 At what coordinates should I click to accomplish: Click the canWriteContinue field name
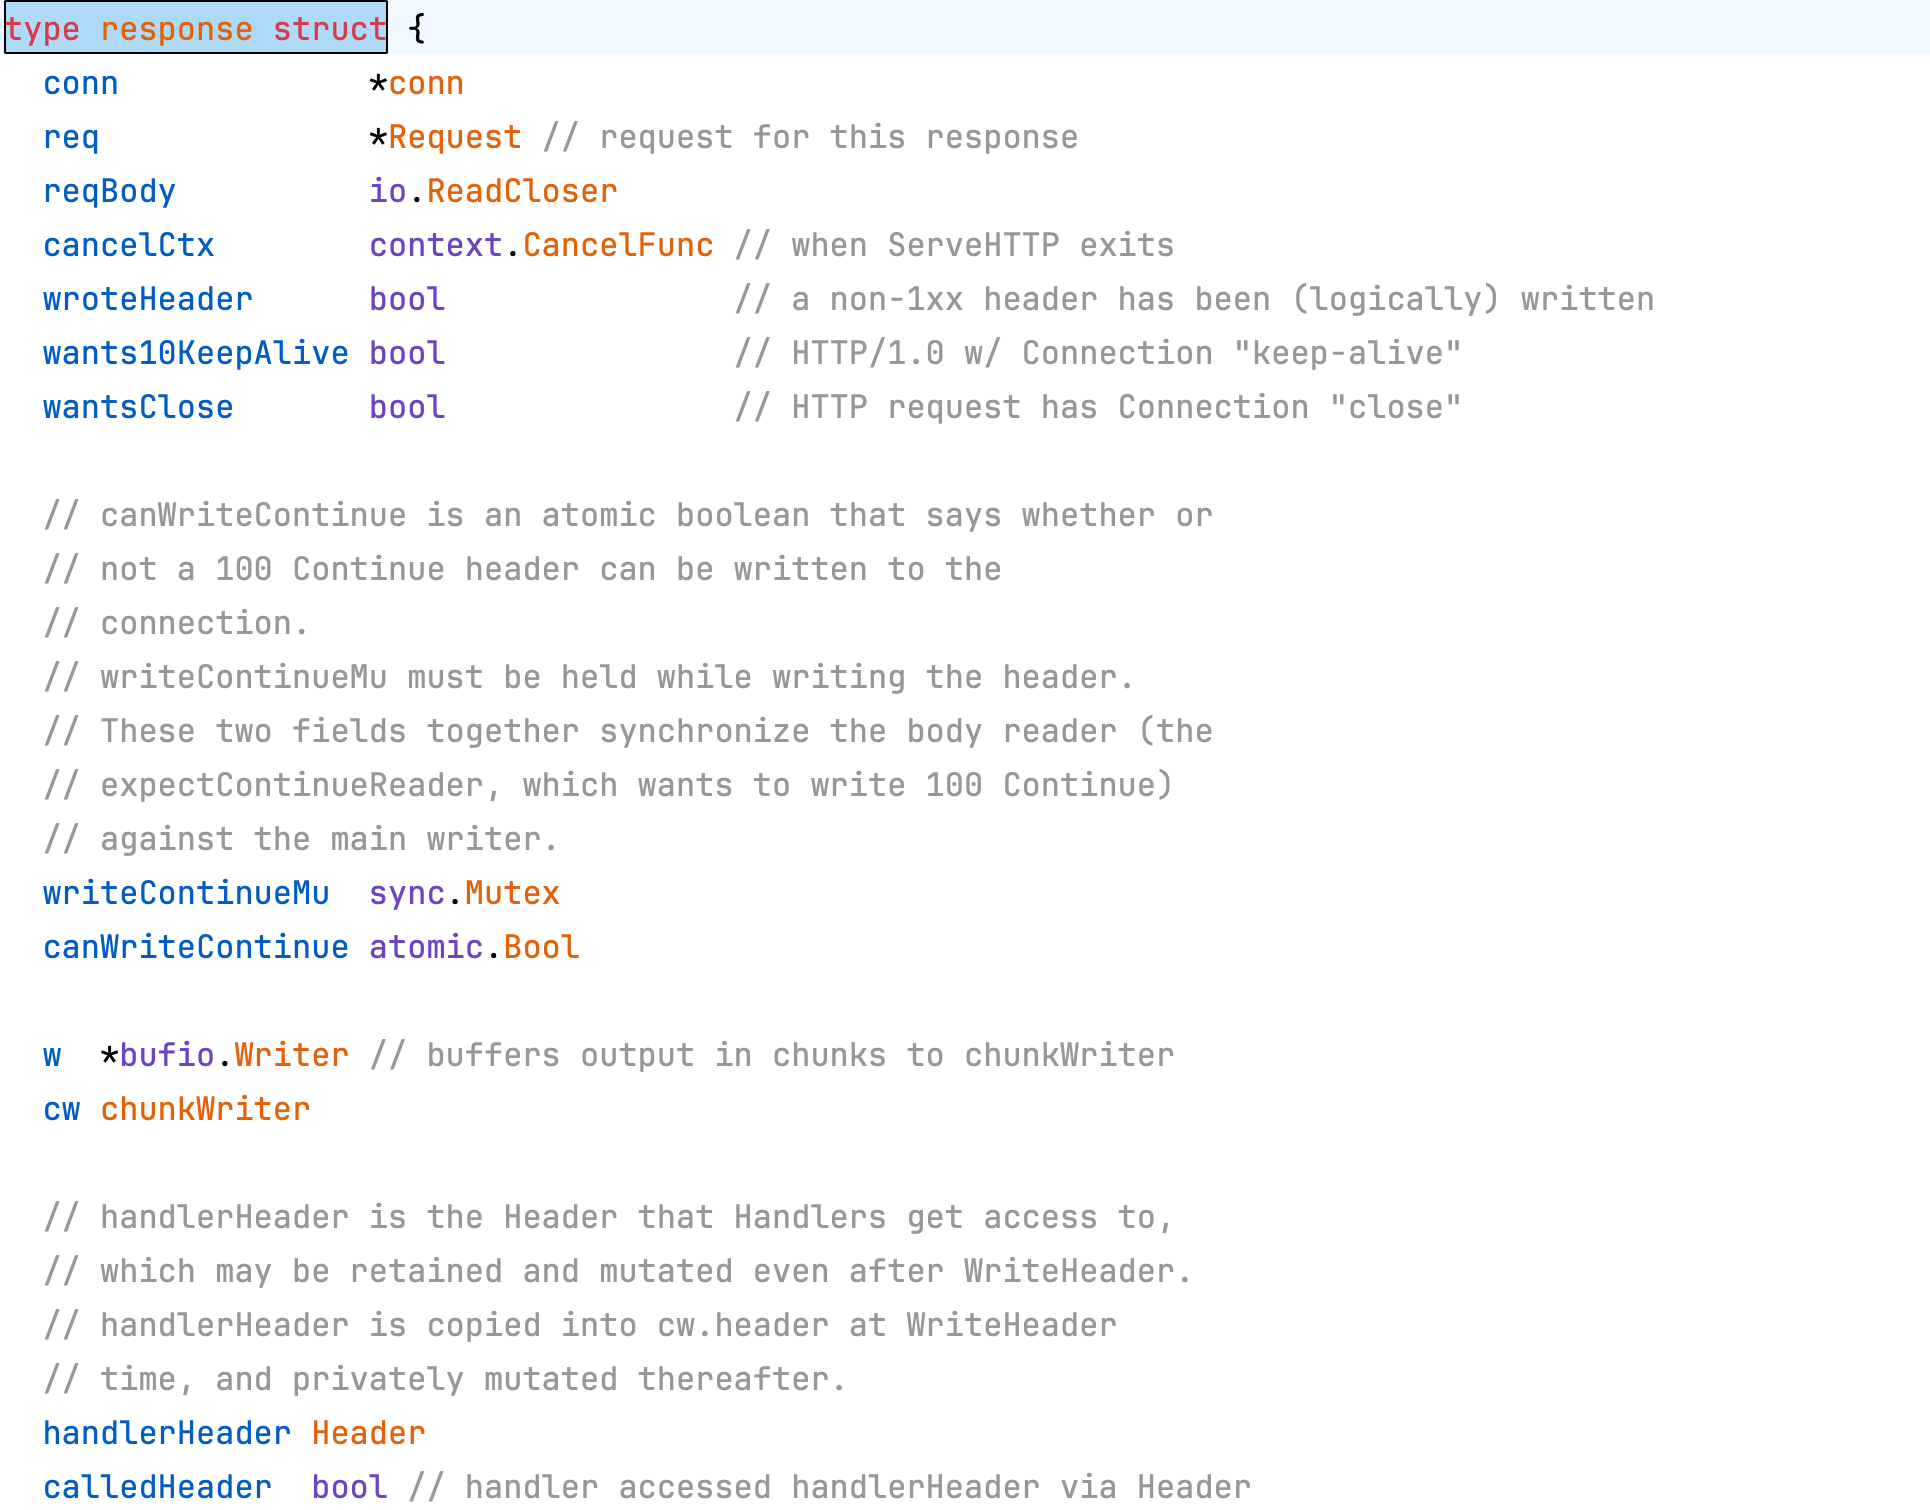(195, 947)
